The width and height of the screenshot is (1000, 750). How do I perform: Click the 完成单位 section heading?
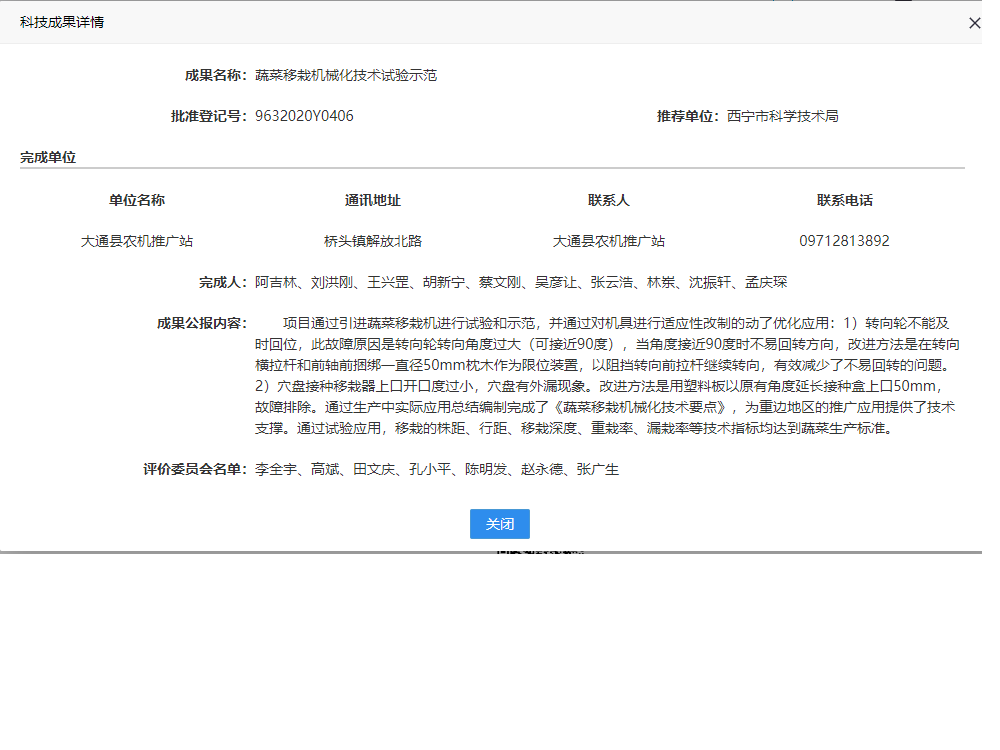(48, 157)
